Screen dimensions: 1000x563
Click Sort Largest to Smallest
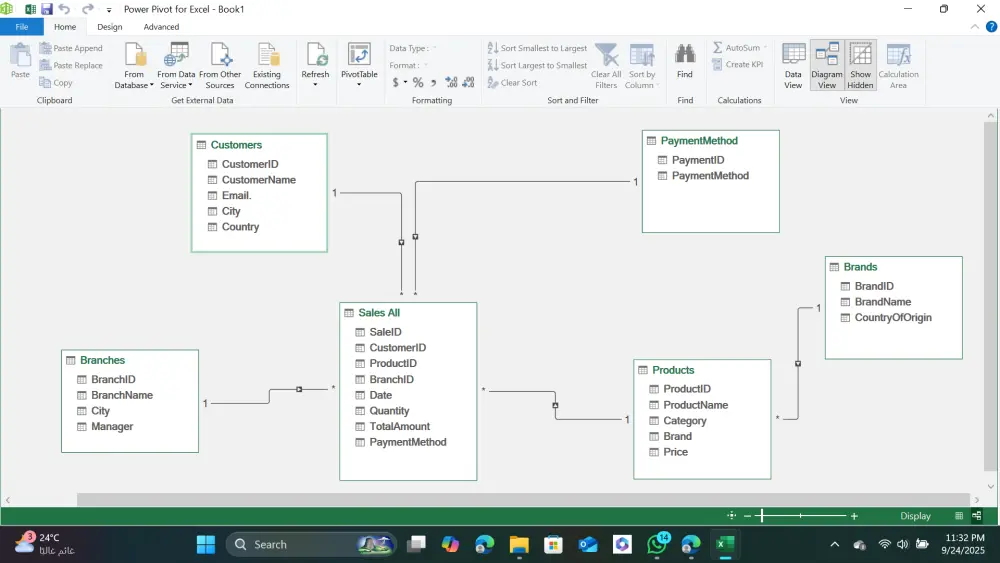(537, 65)
